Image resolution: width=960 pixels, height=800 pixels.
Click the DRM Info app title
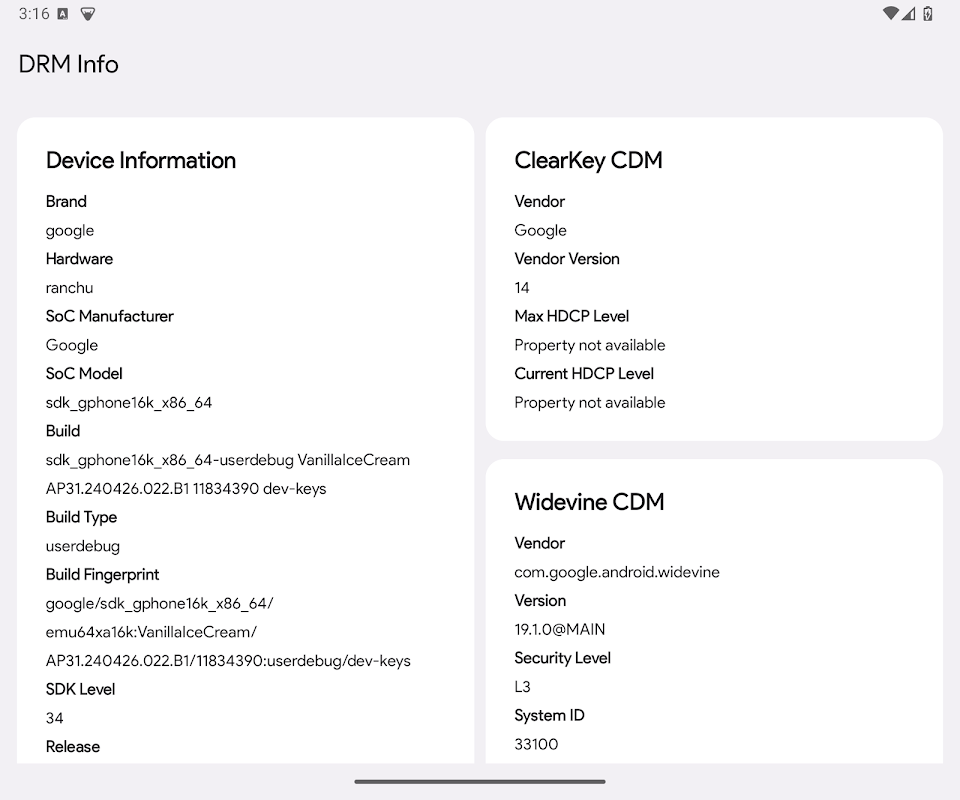pyautogui.click(x=68, y=64)
